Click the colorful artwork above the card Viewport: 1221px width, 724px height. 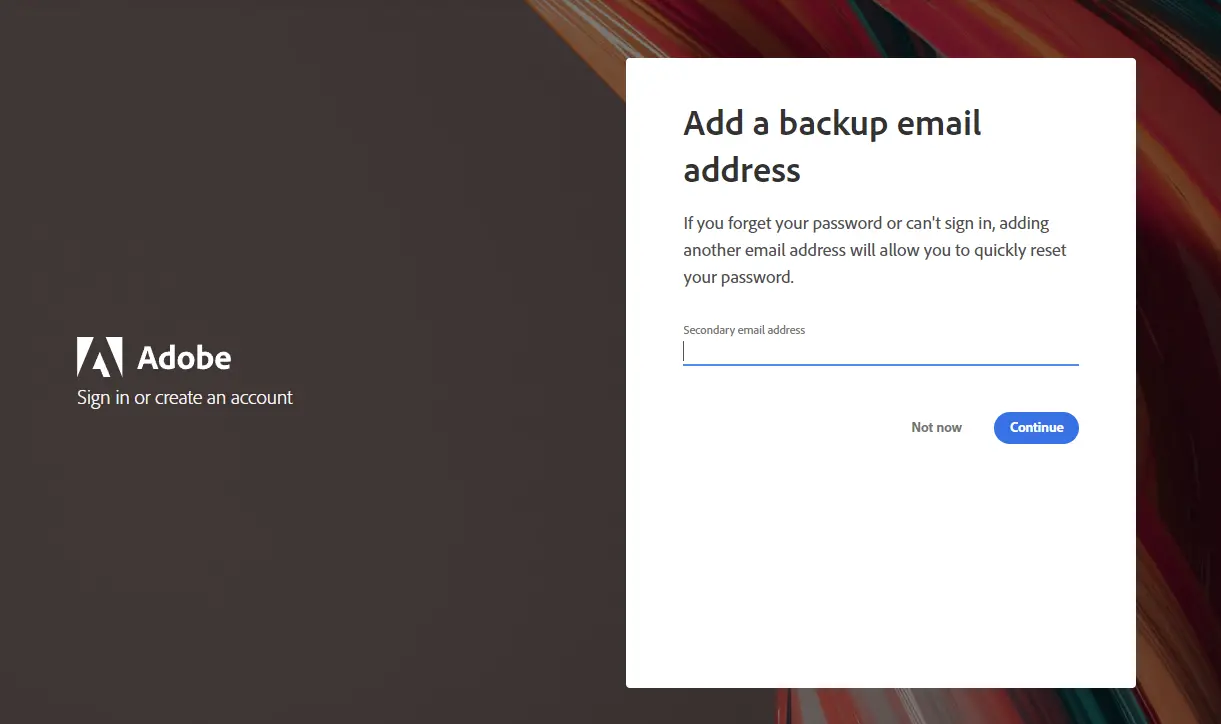880,28
